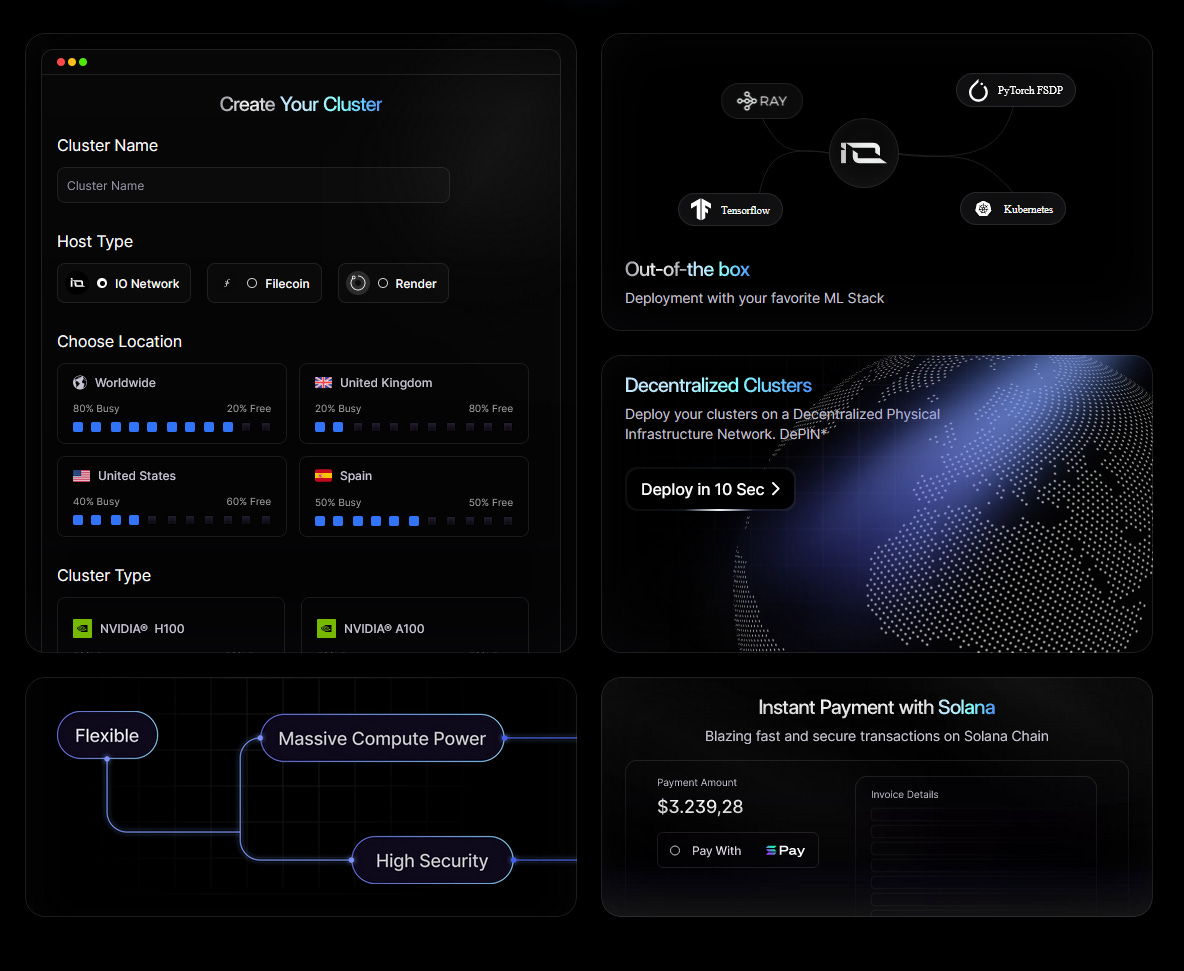
Task: Click the chevron arrow in Deploy button
Action: click(775, 489)
